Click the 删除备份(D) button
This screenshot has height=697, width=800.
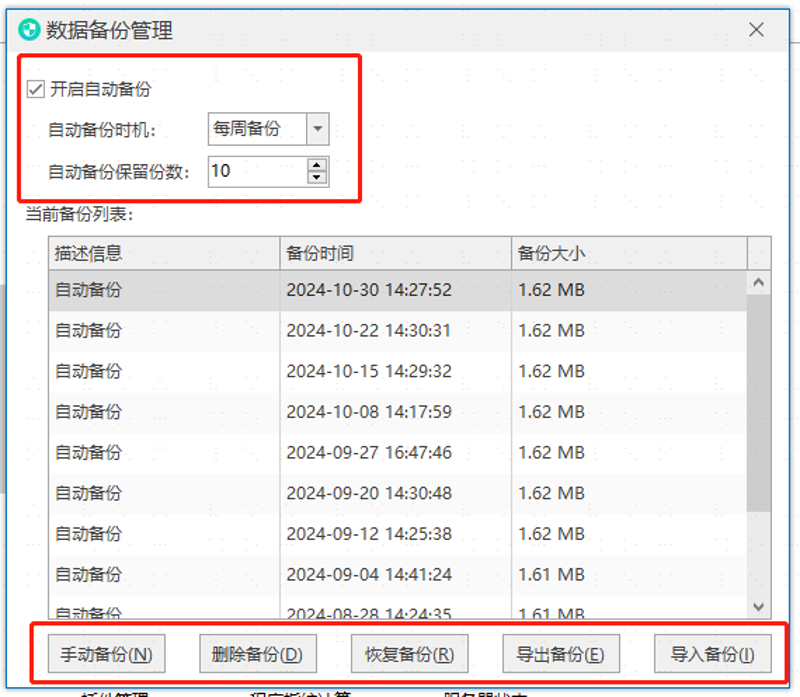(x=258, y=654)
